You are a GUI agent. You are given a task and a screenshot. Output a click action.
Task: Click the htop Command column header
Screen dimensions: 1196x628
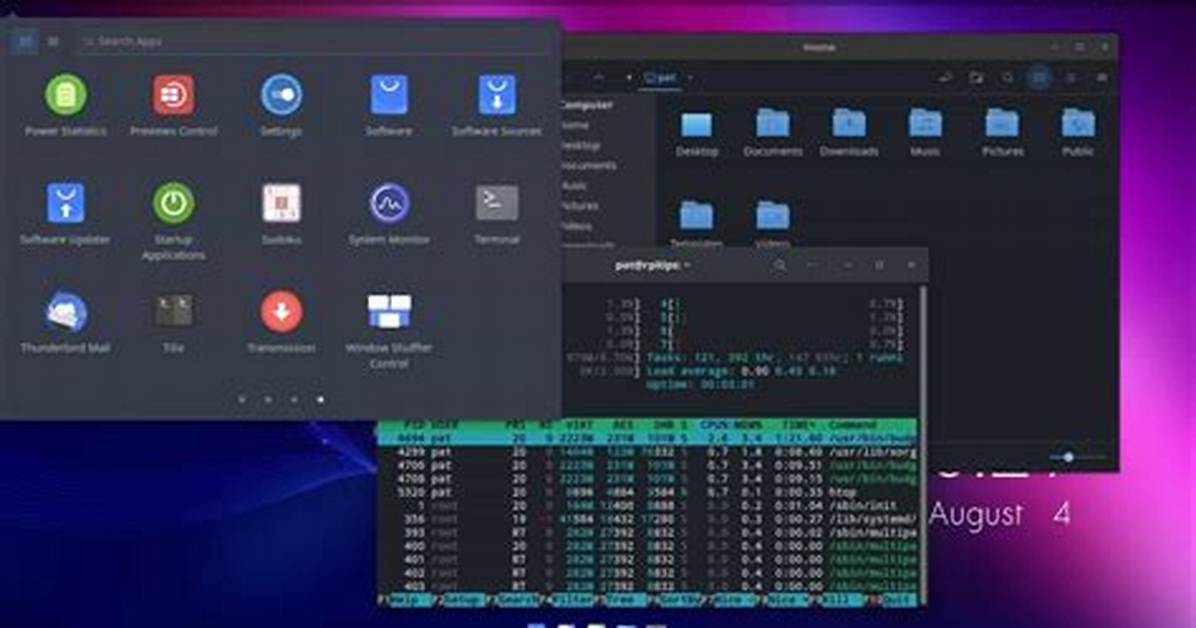click(x=852, y=425)
